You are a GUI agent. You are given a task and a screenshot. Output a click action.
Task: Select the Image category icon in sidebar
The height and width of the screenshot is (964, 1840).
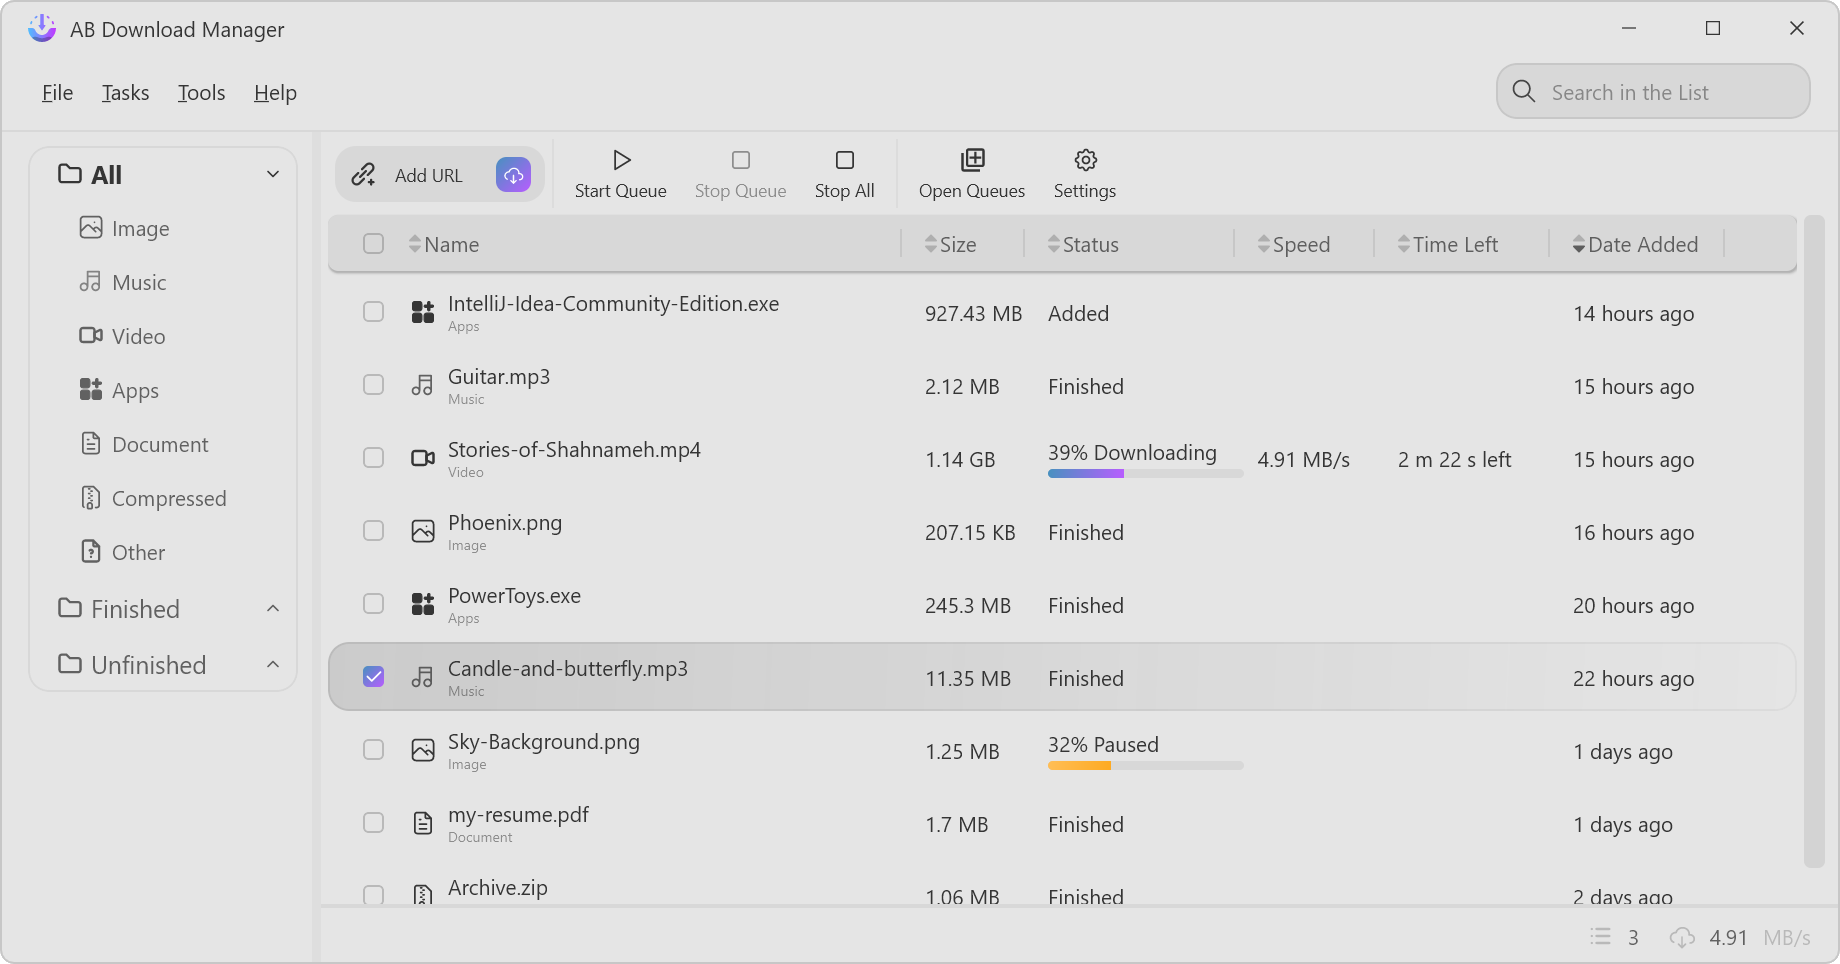[x=91, y=228]
